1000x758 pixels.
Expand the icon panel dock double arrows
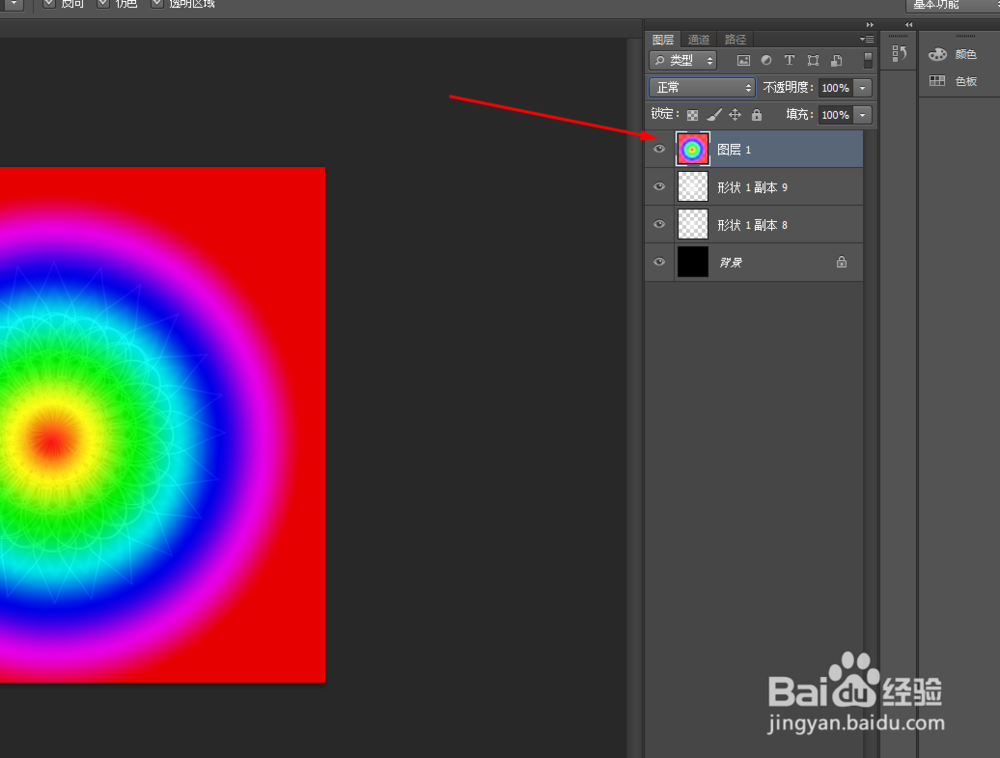[909, 25]
